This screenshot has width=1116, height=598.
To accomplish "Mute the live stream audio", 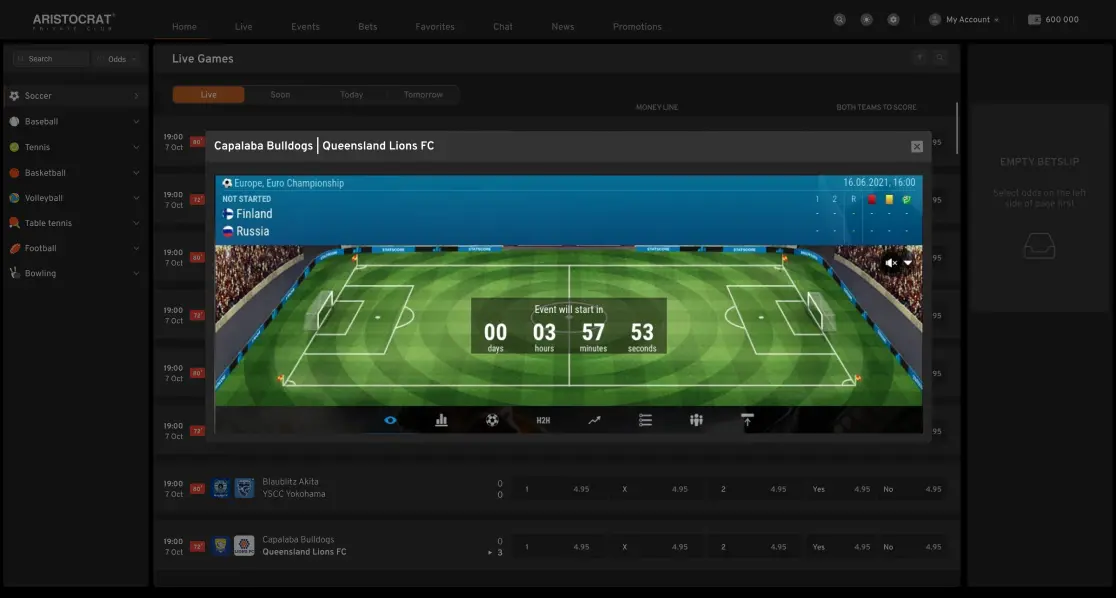I will (890, 262).
